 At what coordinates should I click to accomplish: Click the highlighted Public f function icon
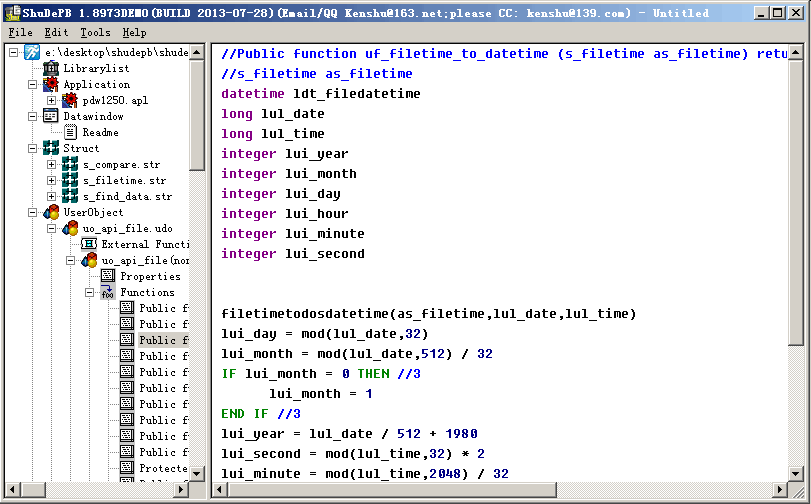(127, 340)
